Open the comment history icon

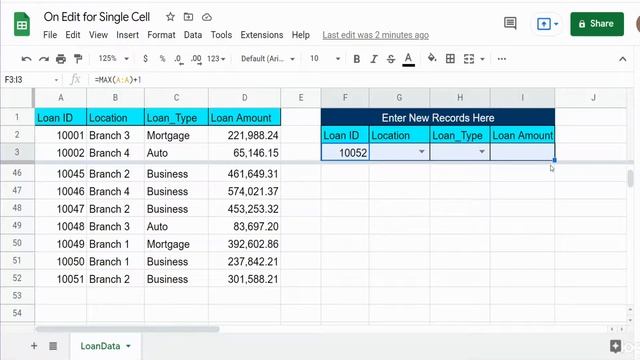coord(510,23)
